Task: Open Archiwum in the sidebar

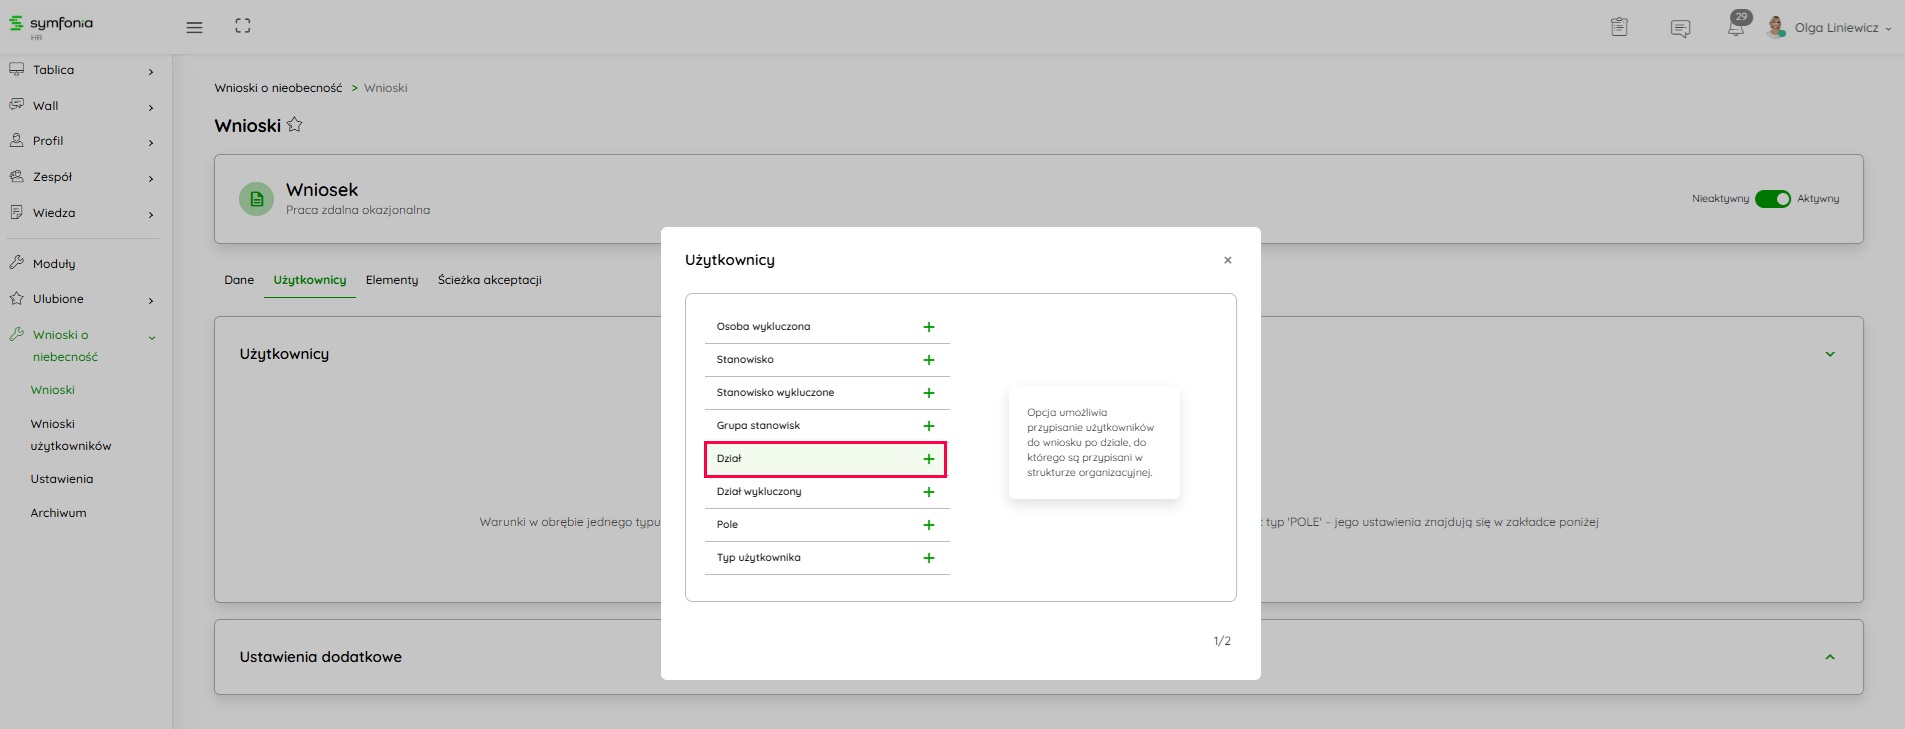Action: [58, 513]
